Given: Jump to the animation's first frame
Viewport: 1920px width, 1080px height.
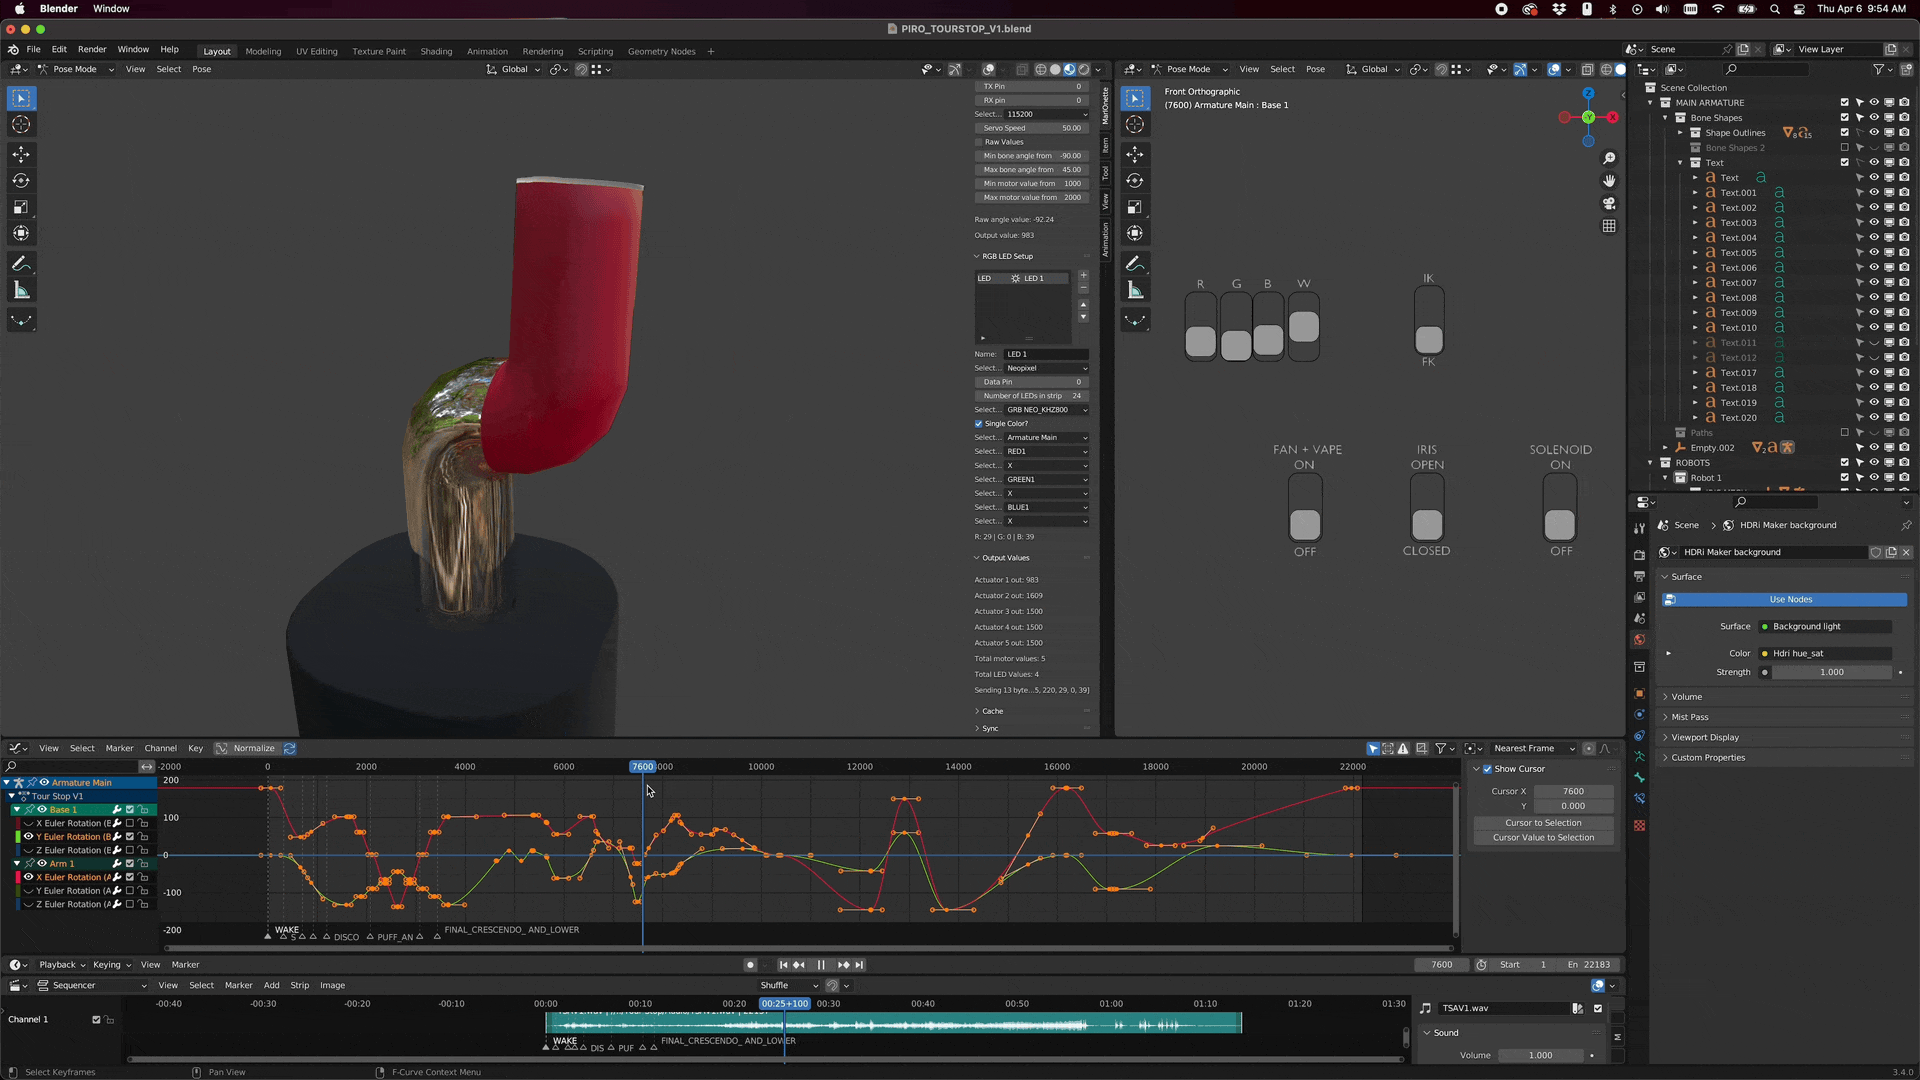Looking at the screenshot, I should tap(783, 965).
